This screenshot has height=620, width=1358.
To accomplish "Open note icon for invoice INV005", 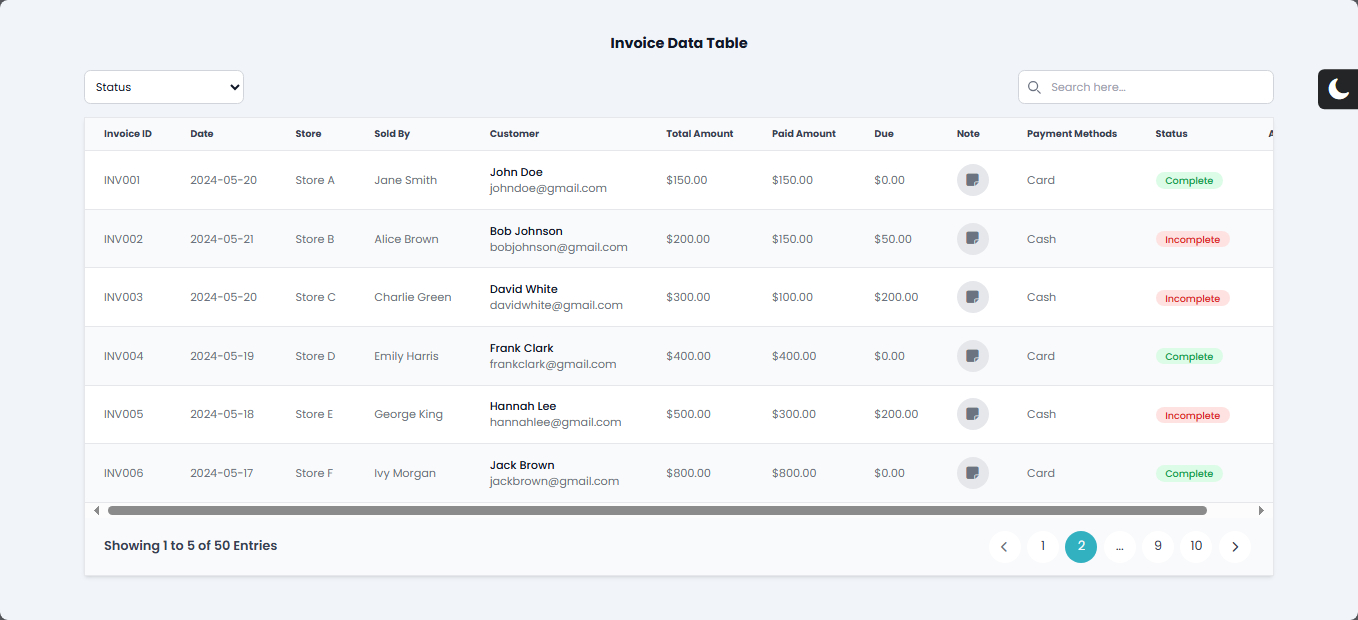I will [972, 414].
